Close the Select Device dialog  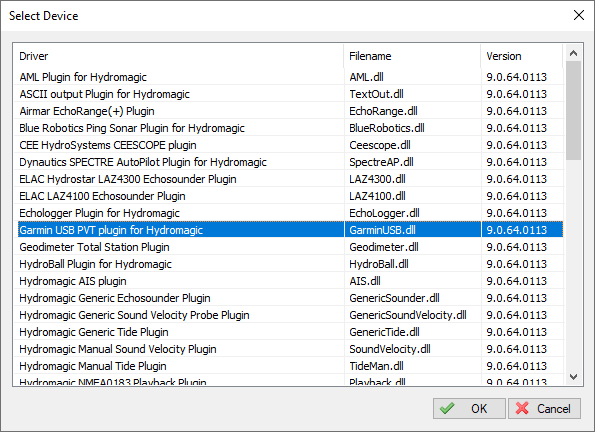[579, 15]
